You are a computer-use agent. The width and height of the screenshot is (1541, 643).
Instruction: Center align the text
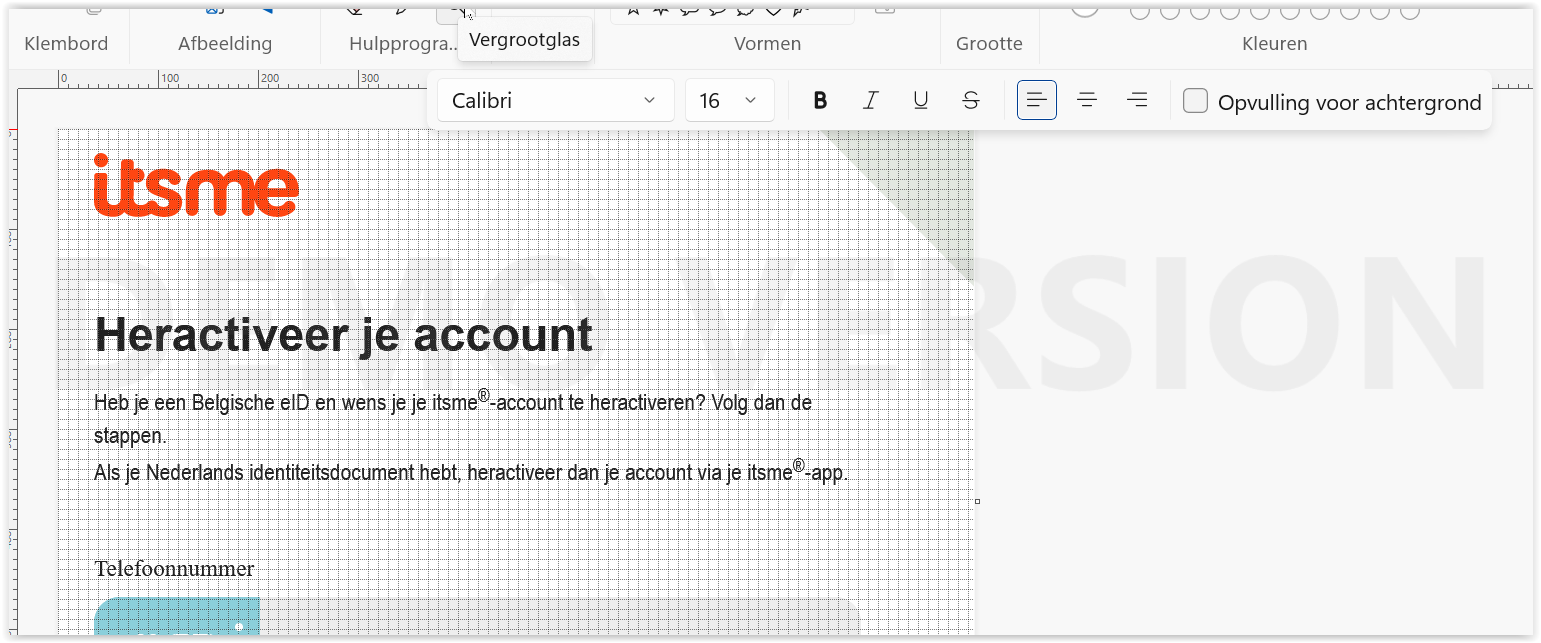[1087, 100]
